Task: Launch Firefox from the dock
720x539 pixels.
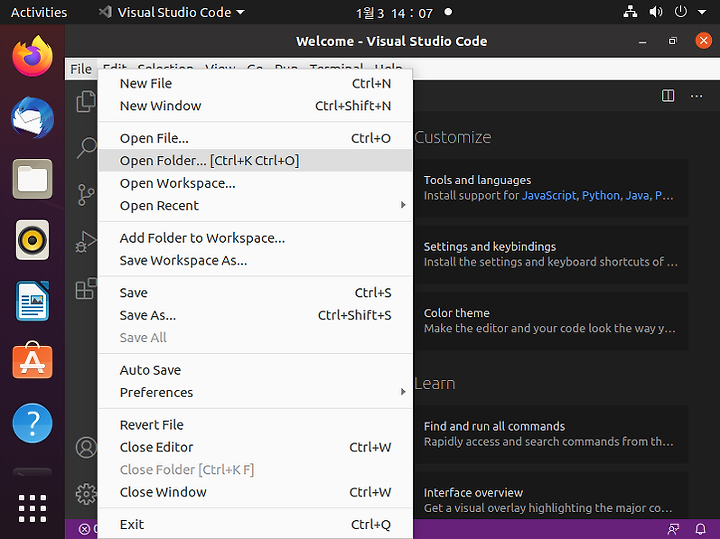Action: point(33,57)
